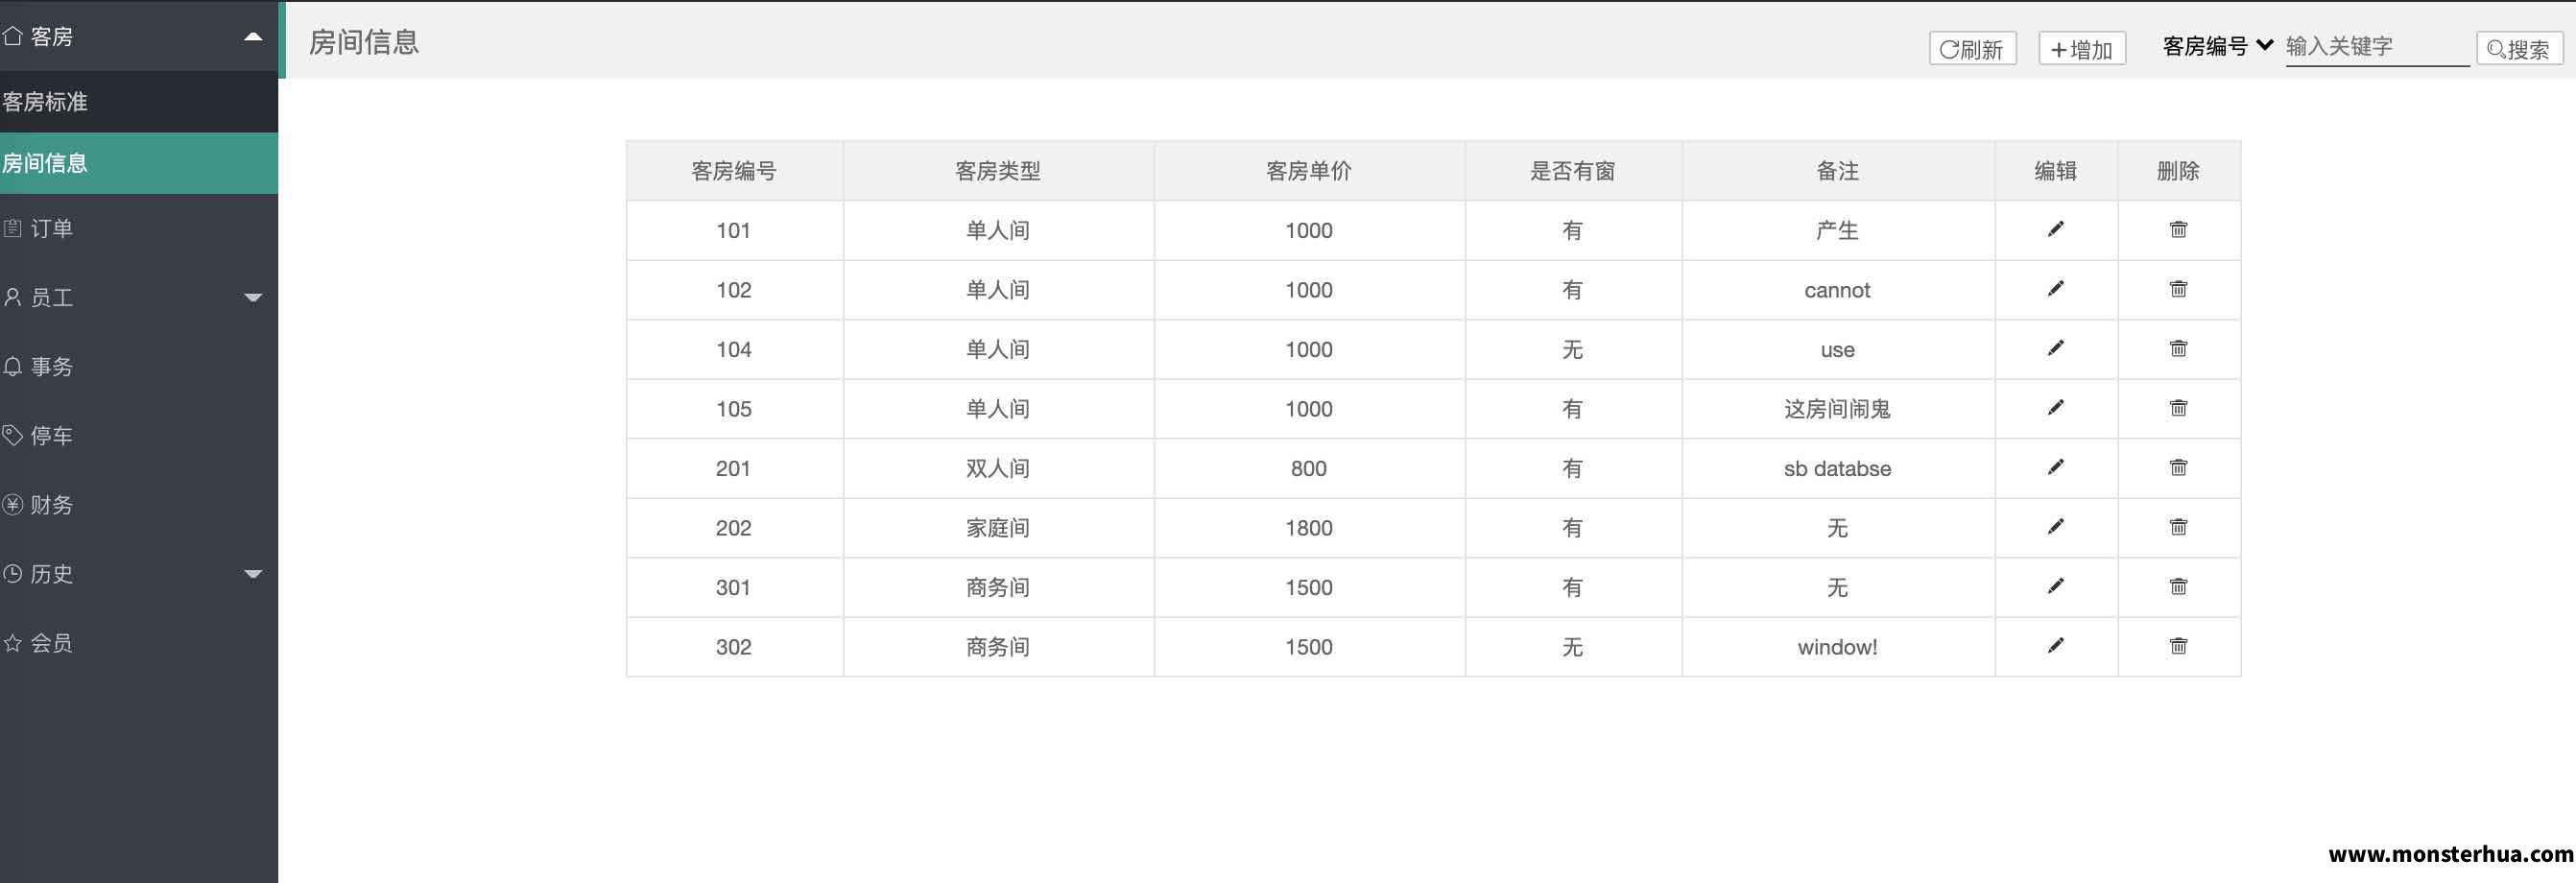
Task: Edit room 202 with the pencil icon
Action: tap(2055, 527)
